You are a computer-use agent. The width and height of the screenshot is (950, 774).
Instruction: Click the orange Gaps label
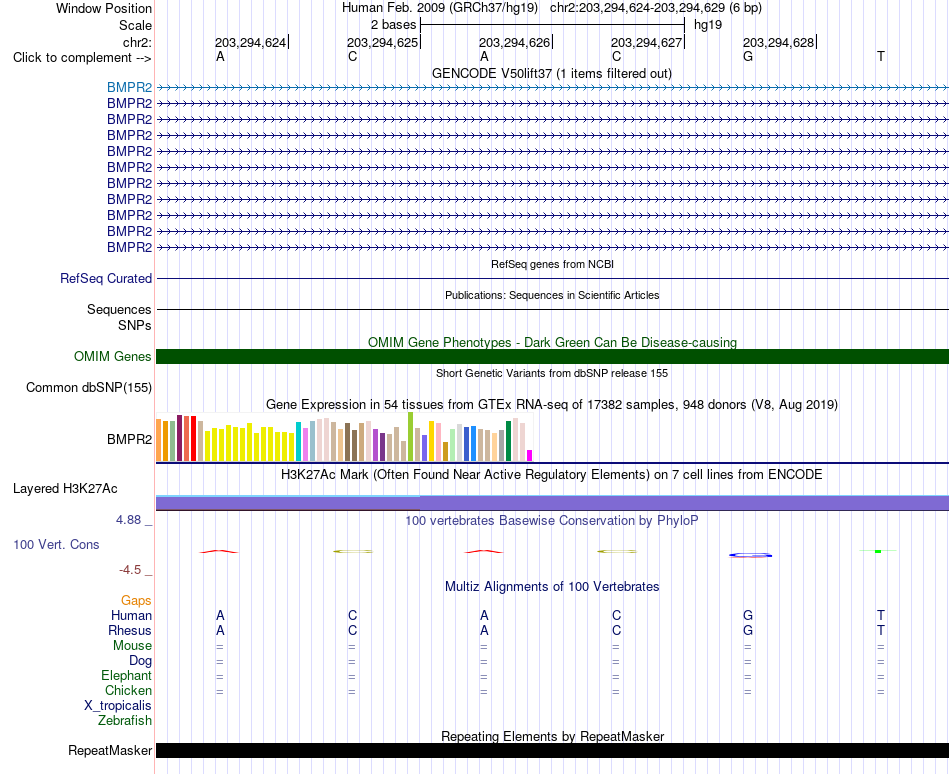tap(136, 600)
